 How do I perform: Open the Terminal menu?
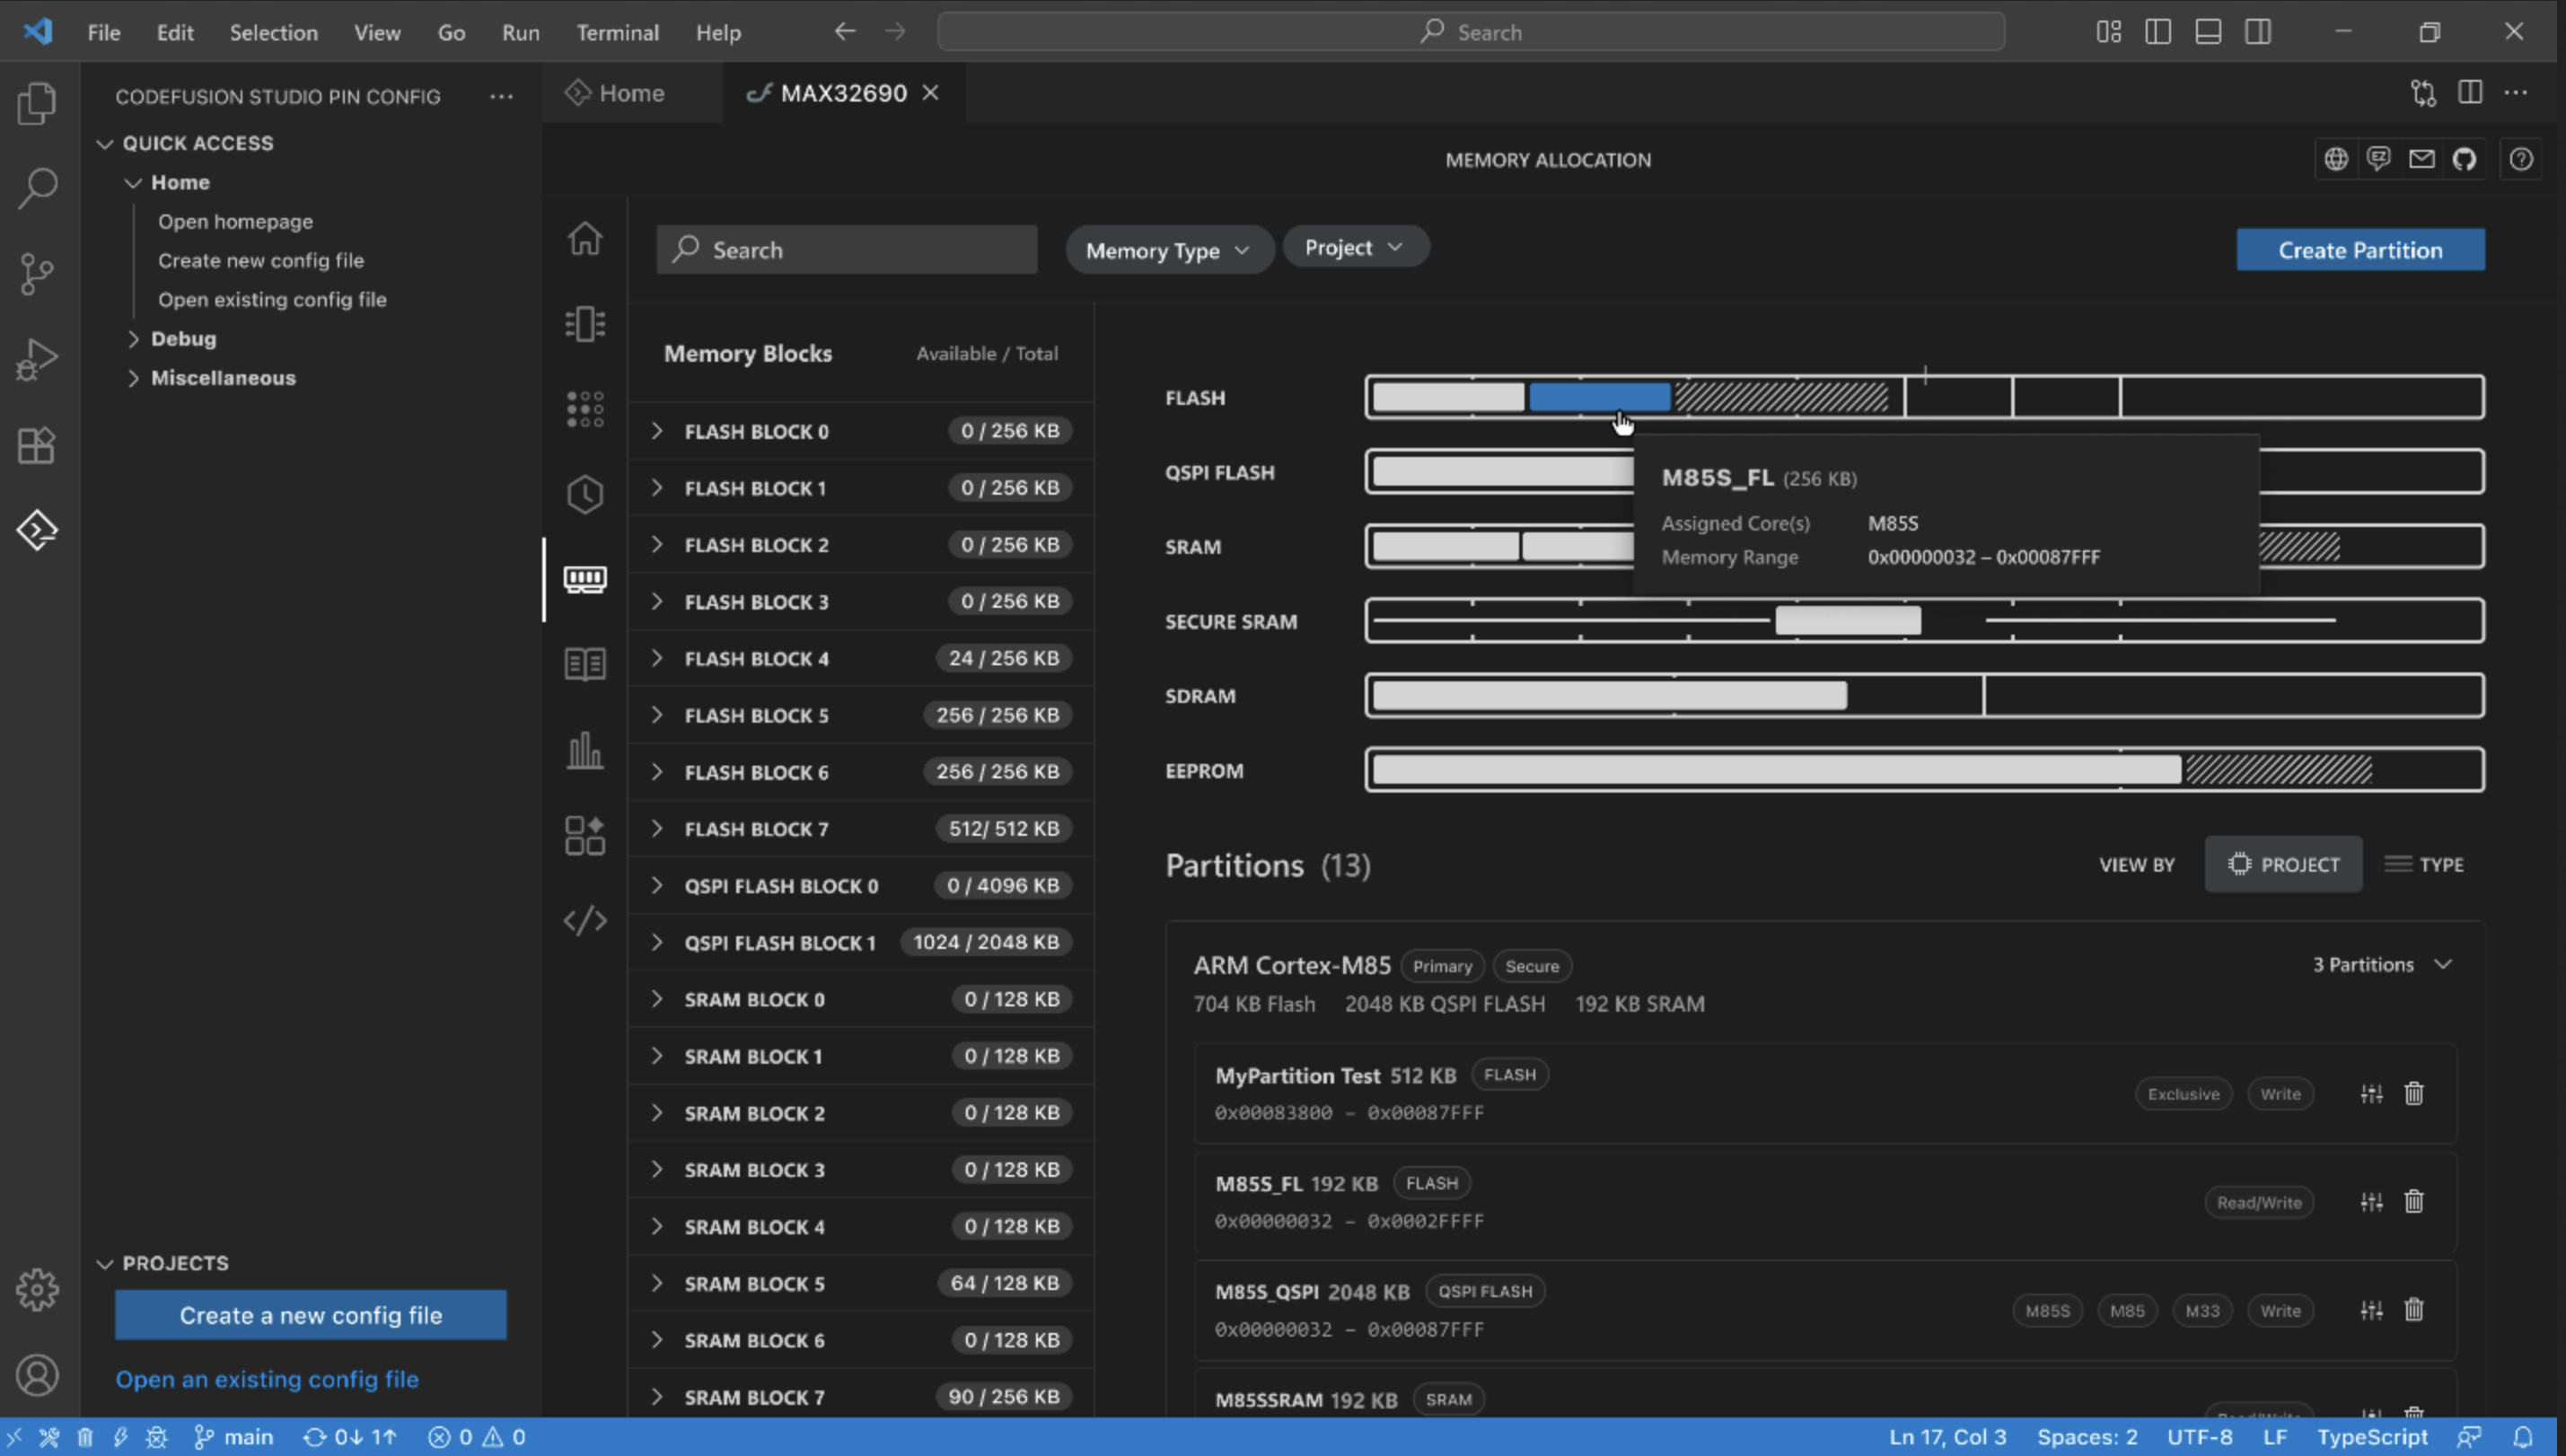click(x=617, y=32)
